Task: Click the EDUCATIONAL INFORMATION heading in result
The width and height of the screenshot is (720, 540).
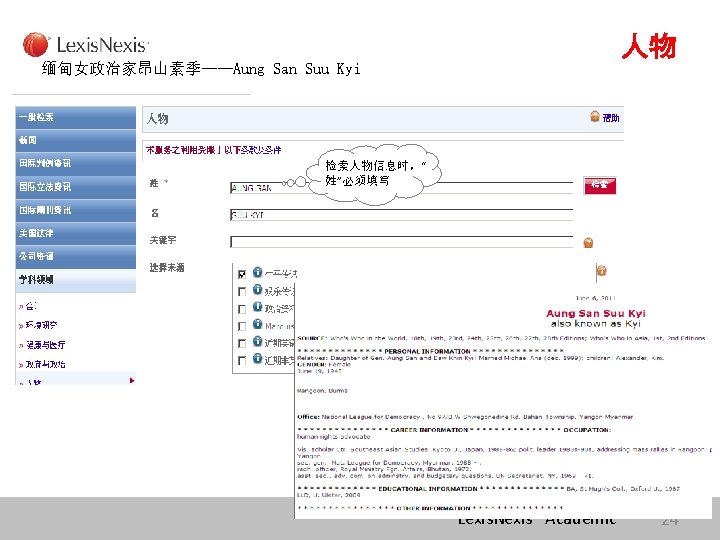Action: (x=428, y=489)
